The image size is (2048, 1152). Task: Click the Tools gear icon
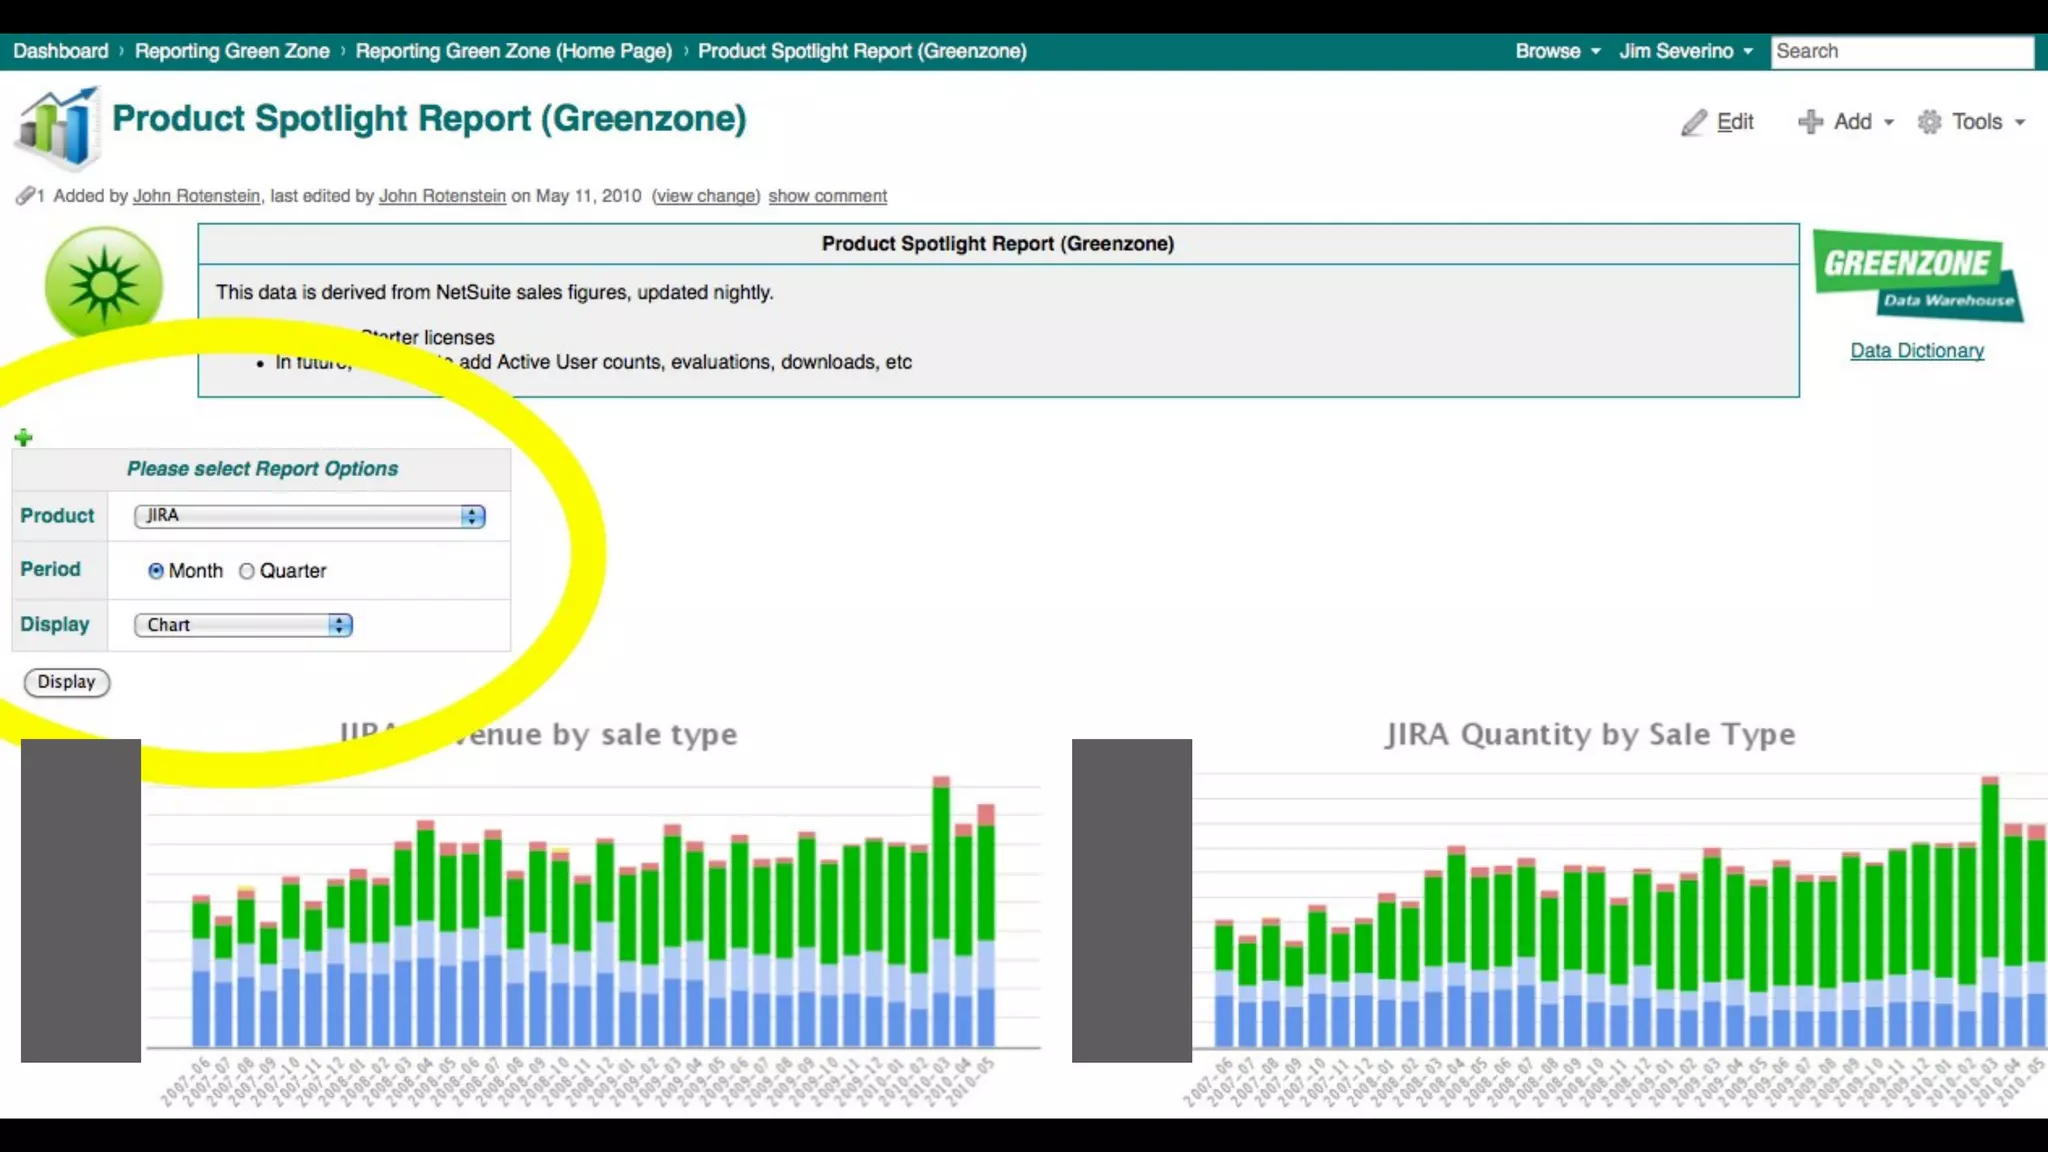click(1929, 122)
